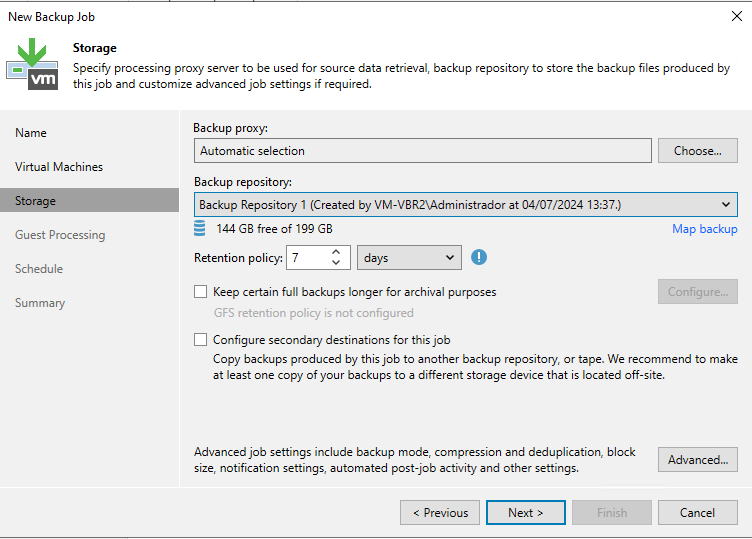Tick Configure secondary destinations for this job
This screenshot has width=752, height=539.
(200, 340)
